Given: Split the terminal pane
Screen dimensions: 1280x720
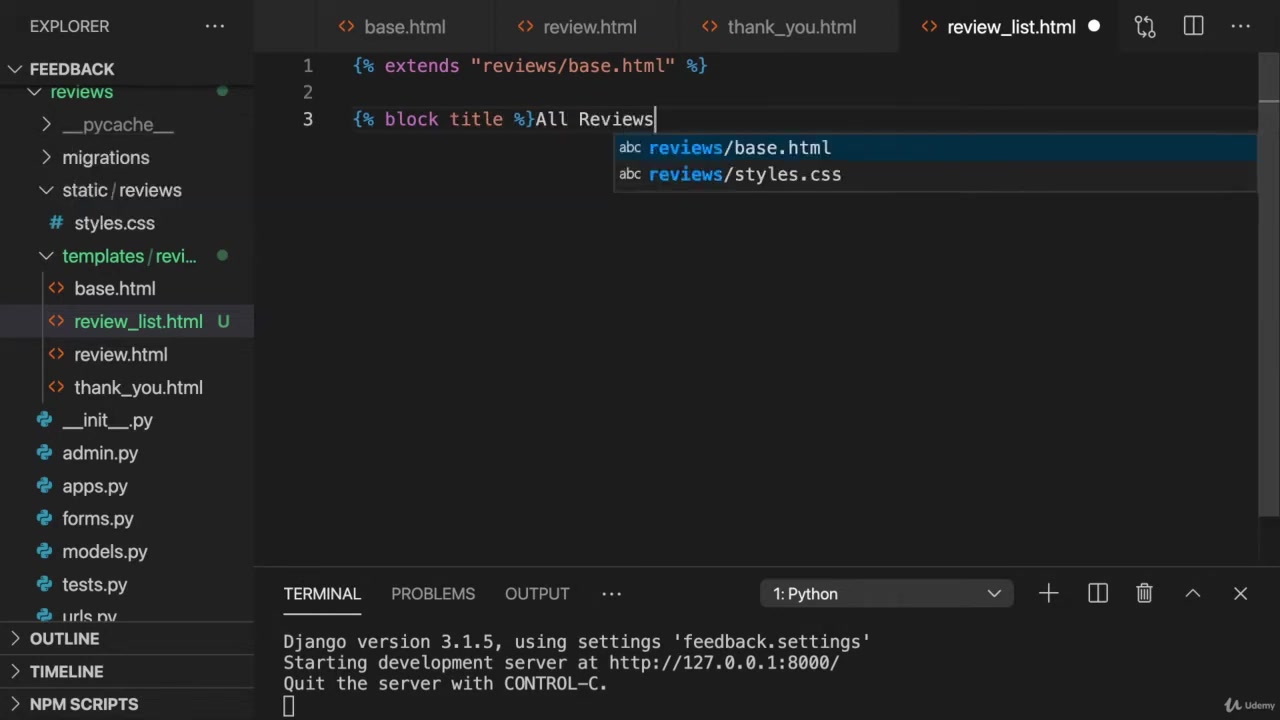Looking at the screenshot, I should [x=1098, y=594].
